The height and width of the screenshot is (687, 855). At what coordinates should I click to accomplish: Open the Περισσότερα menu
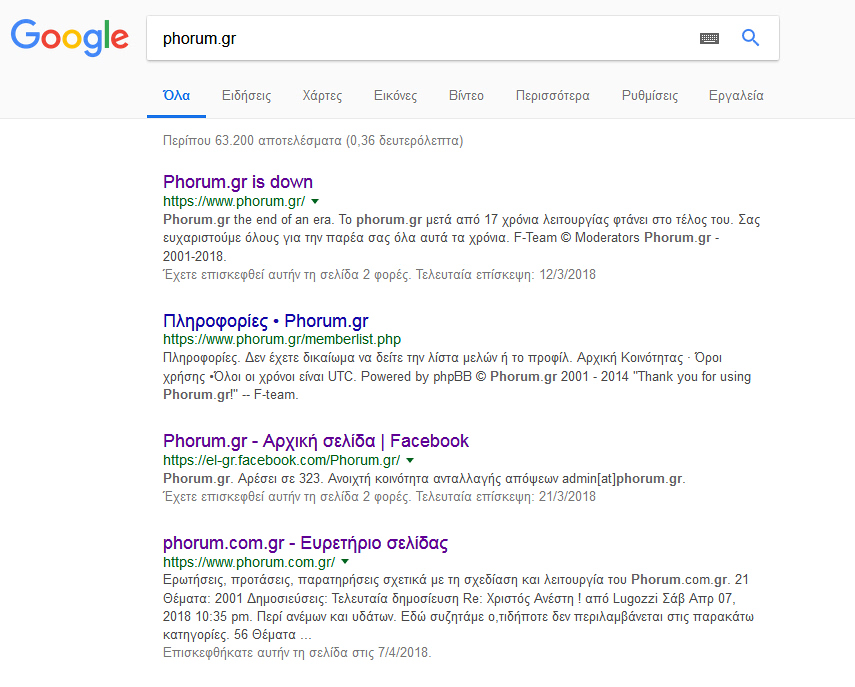552,95
